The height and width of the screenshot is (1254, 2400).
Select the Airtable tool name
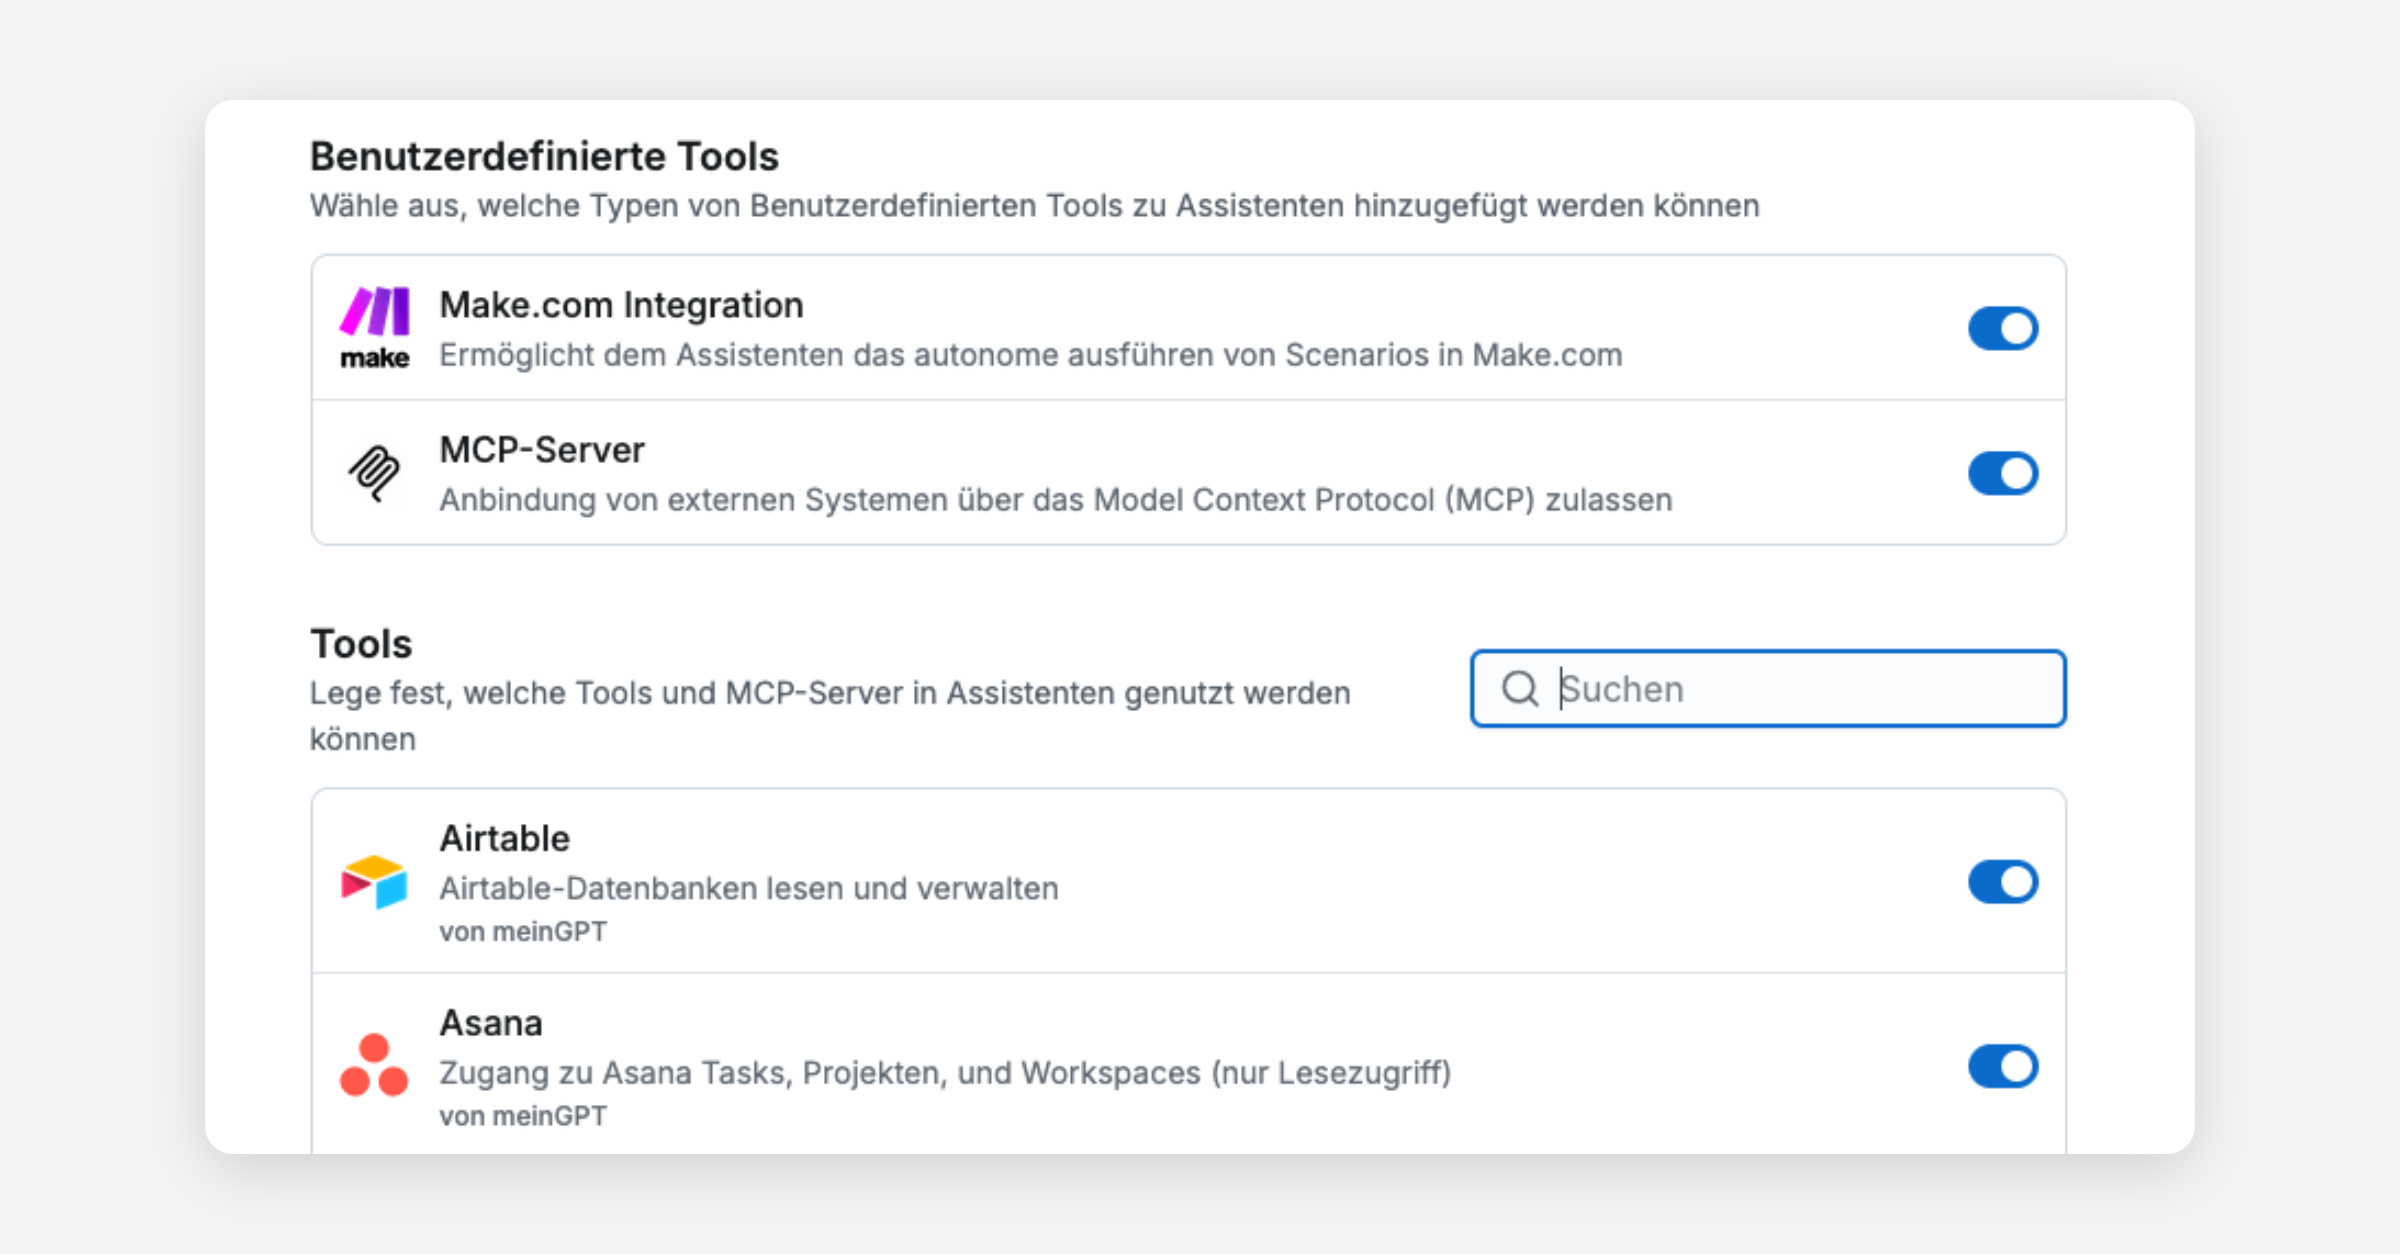504,838
